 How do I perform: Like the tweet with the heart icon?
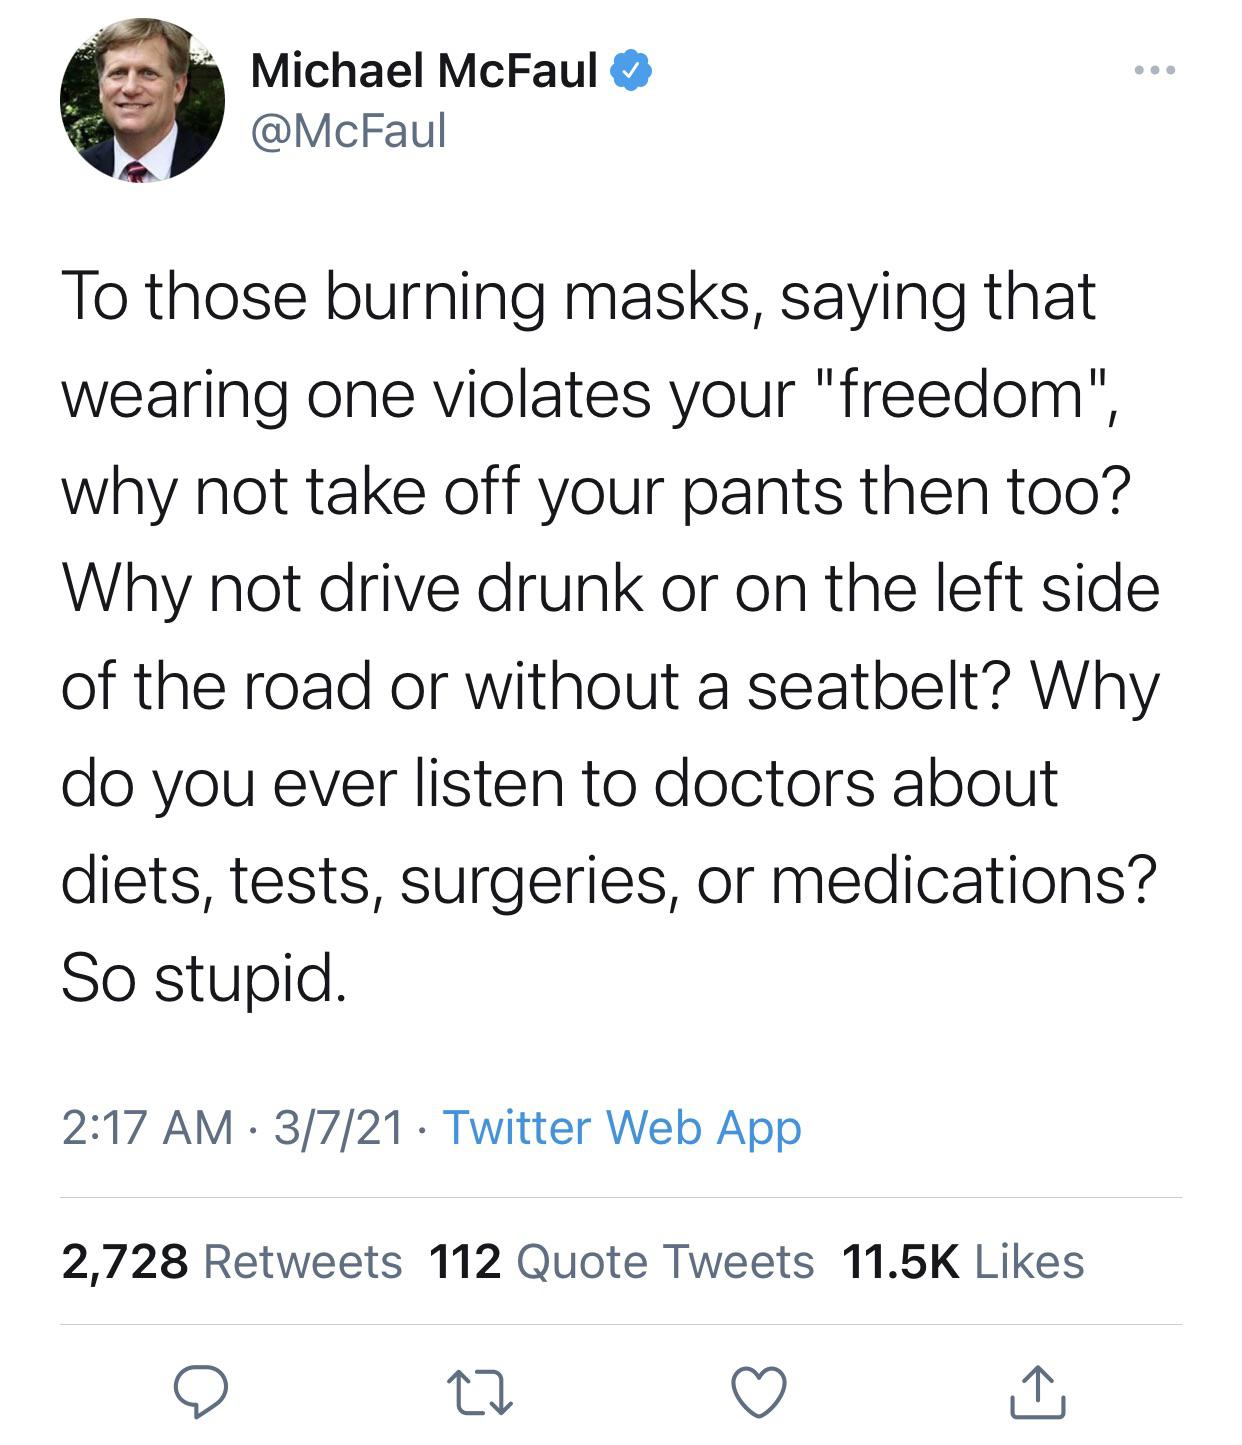coord(759,1392)
